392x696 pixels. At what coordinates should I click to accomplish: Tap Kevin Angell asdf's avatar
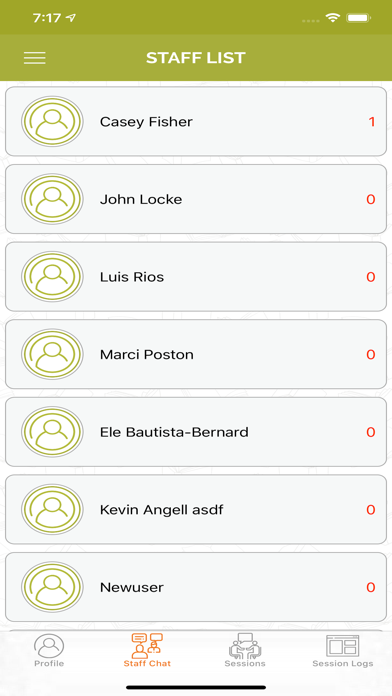click(x=52, y=510)
